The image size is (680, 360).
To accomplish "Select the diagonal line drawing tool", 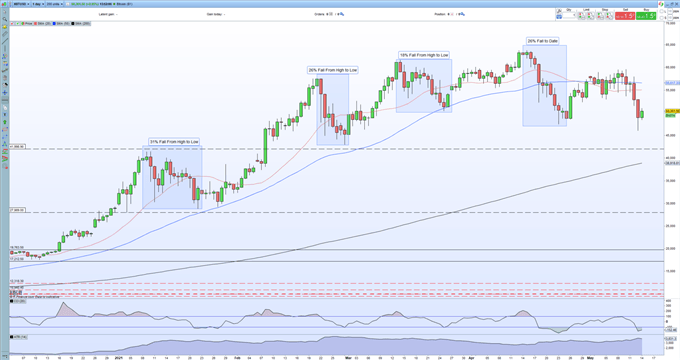I will pos(5,41).
